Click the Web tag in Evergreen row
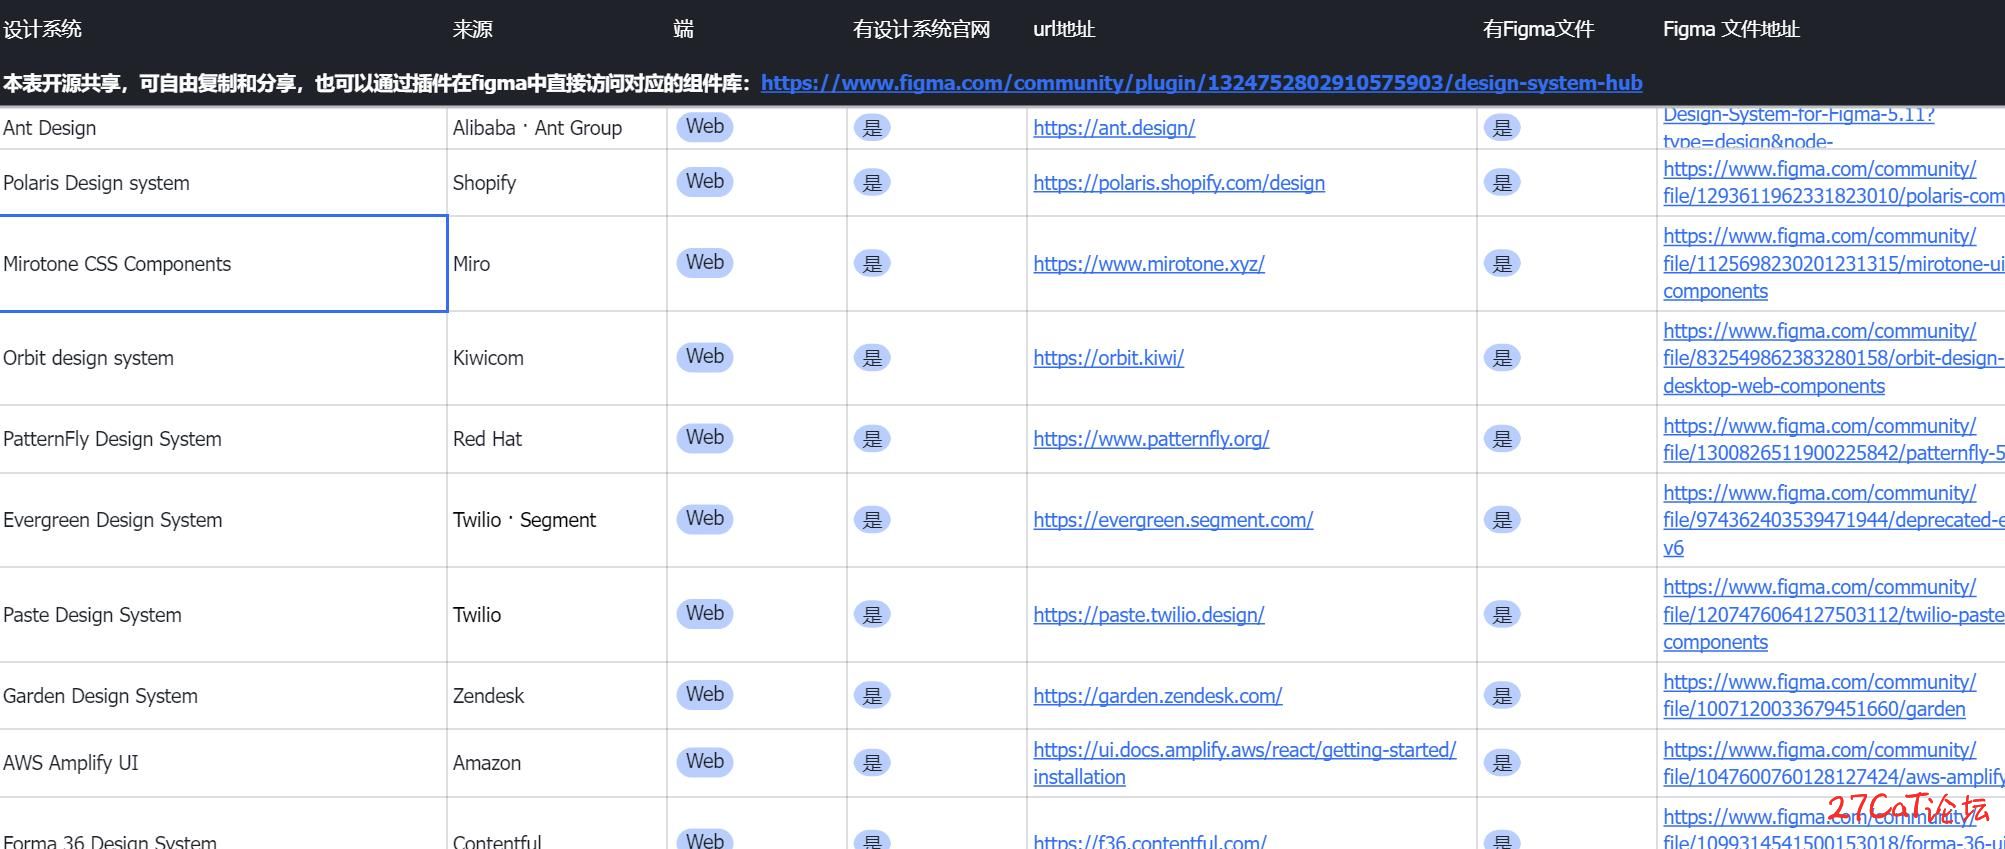This screenshot has height=849, width=2005. [705, 519]
